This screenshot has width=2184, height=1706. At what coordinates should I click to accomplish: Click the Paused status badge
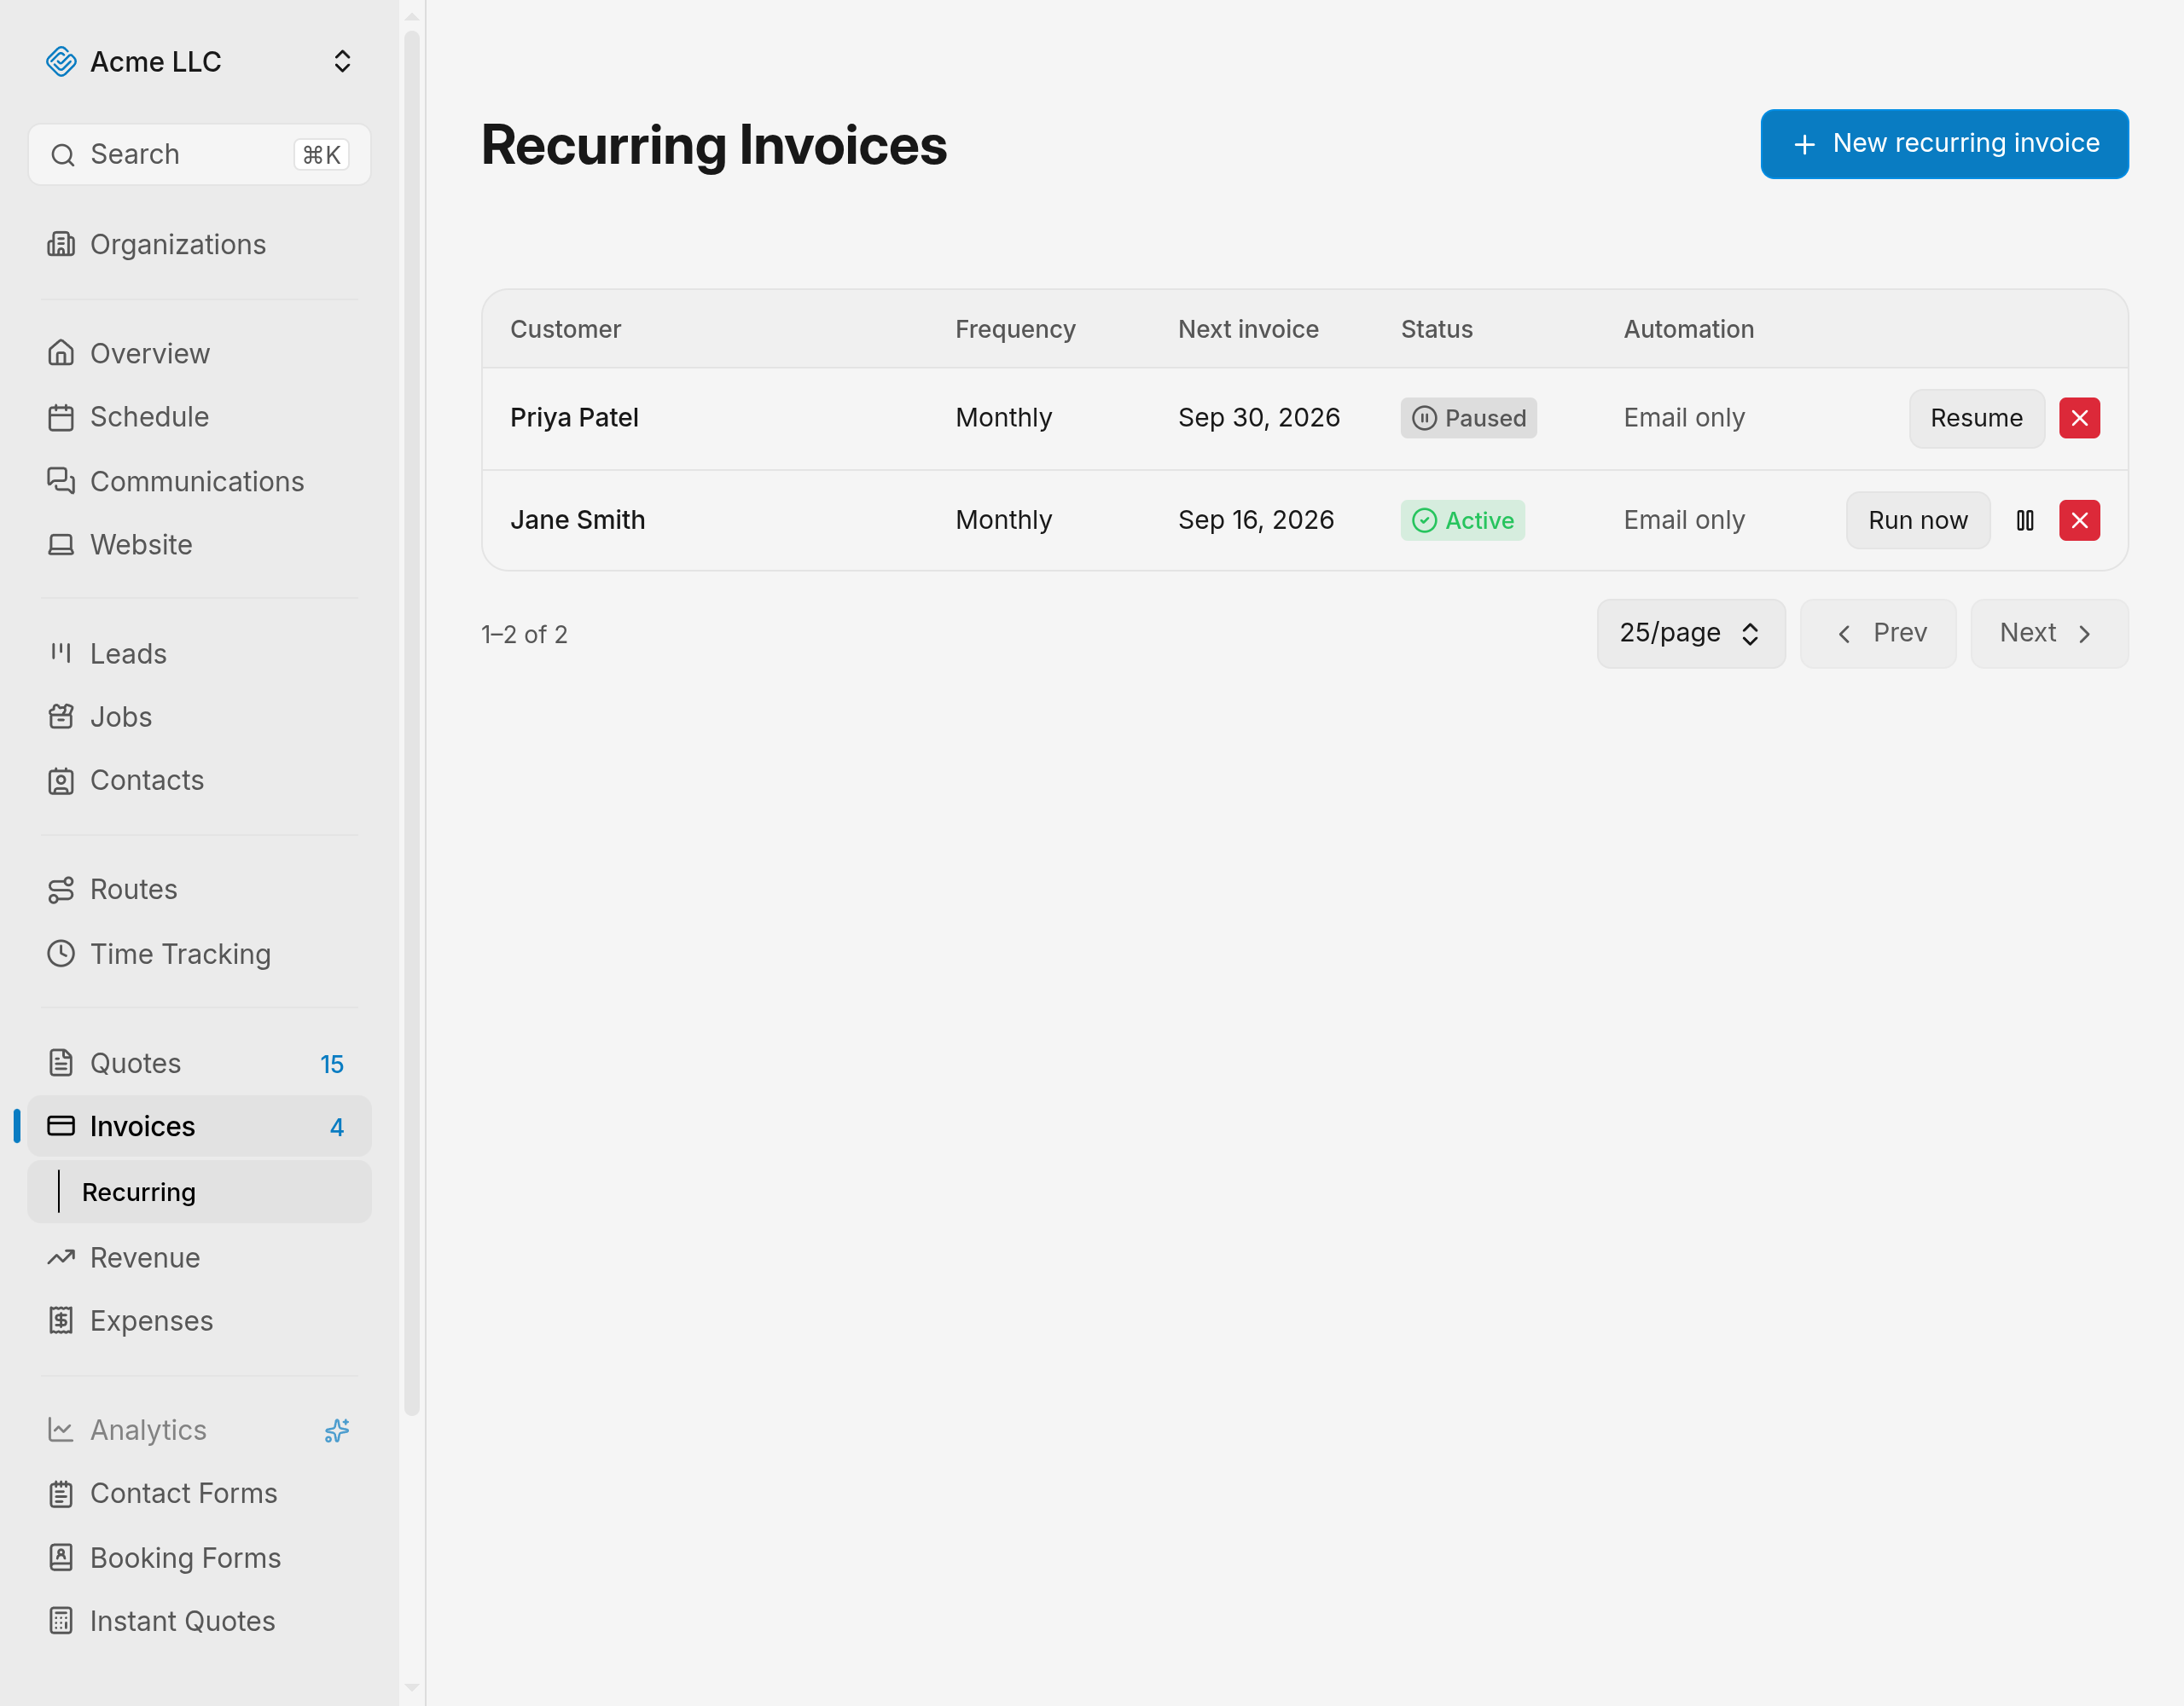(1468, 418)
